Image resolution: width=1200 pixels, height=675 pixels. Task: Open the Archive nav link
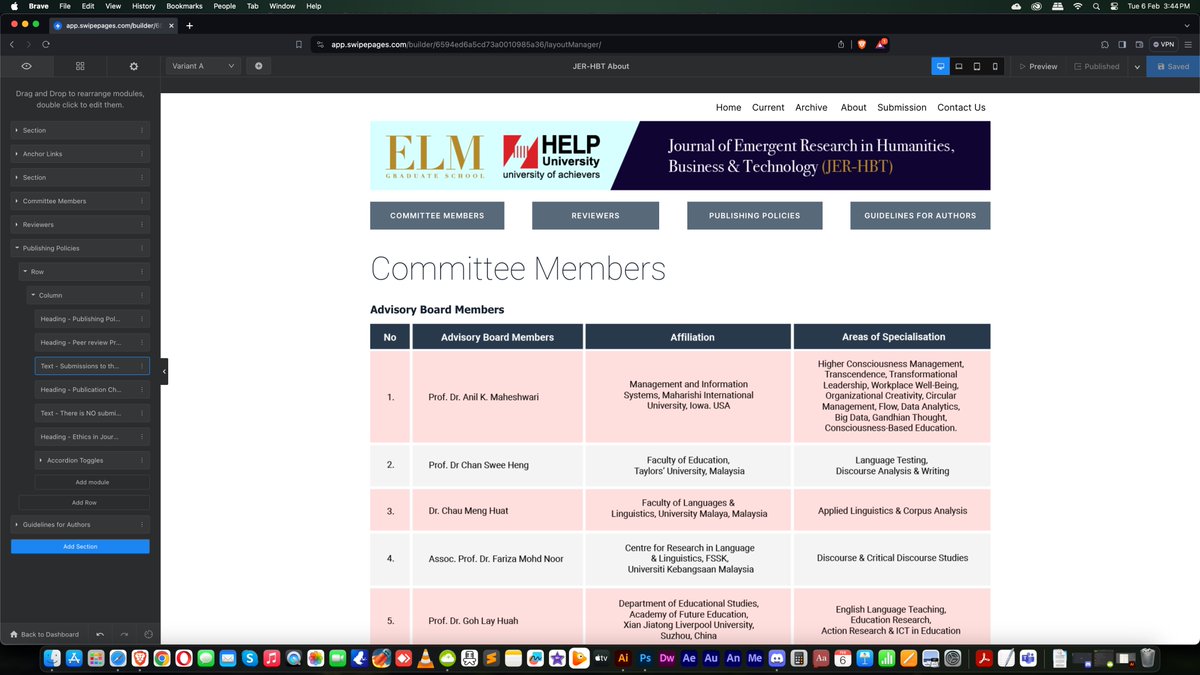(x=811, y=107)
